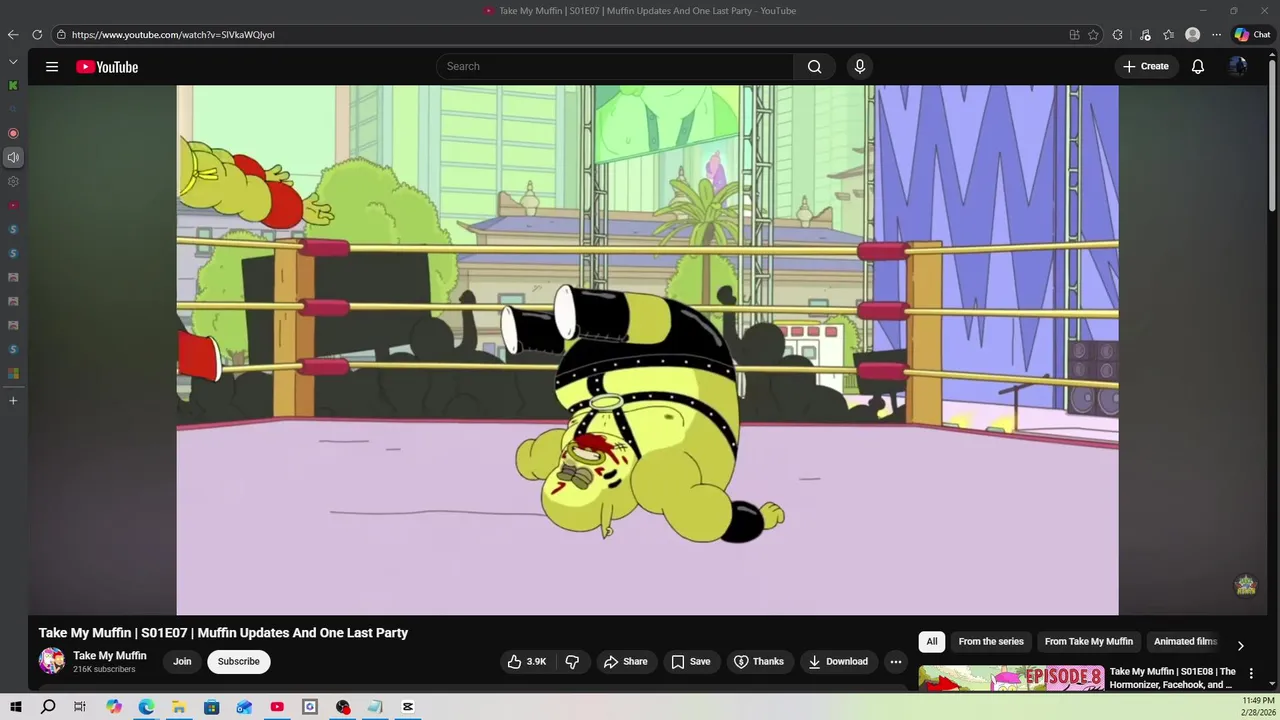The height and width of the screenshot is (720, 1280).
Task: Open the Windows Start menu
Action: coord(16,707)
